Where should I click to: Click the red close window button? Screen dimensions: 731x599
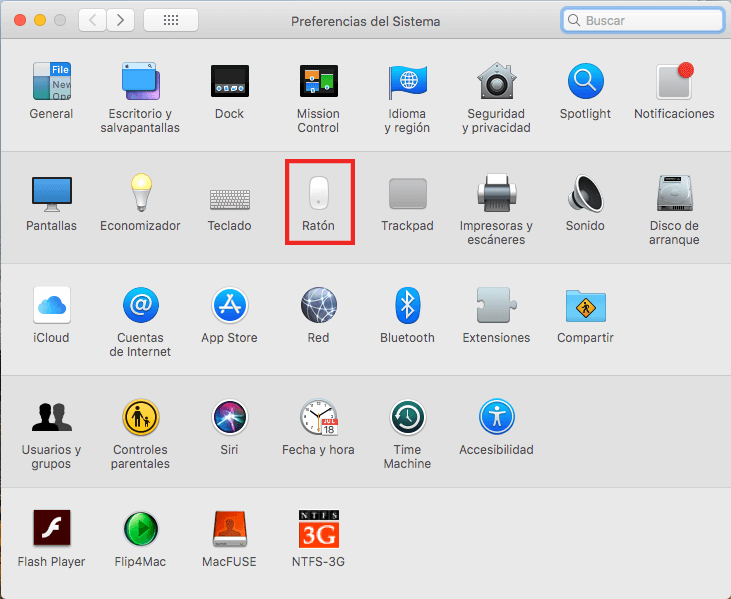(x=20, y=20)
